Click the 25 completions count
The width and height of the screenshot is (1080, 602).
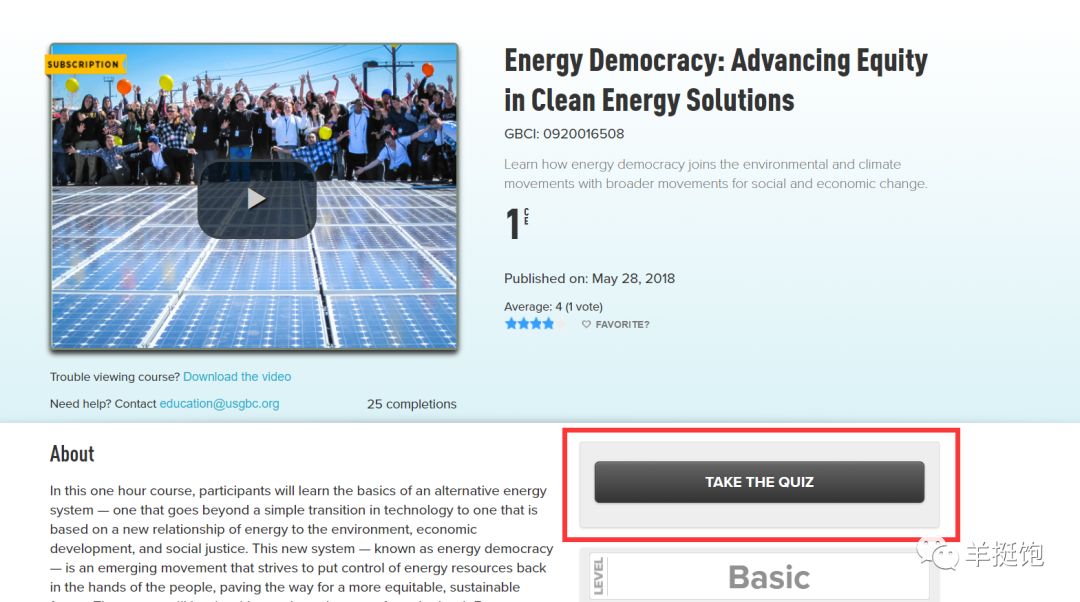click(411, 404)
